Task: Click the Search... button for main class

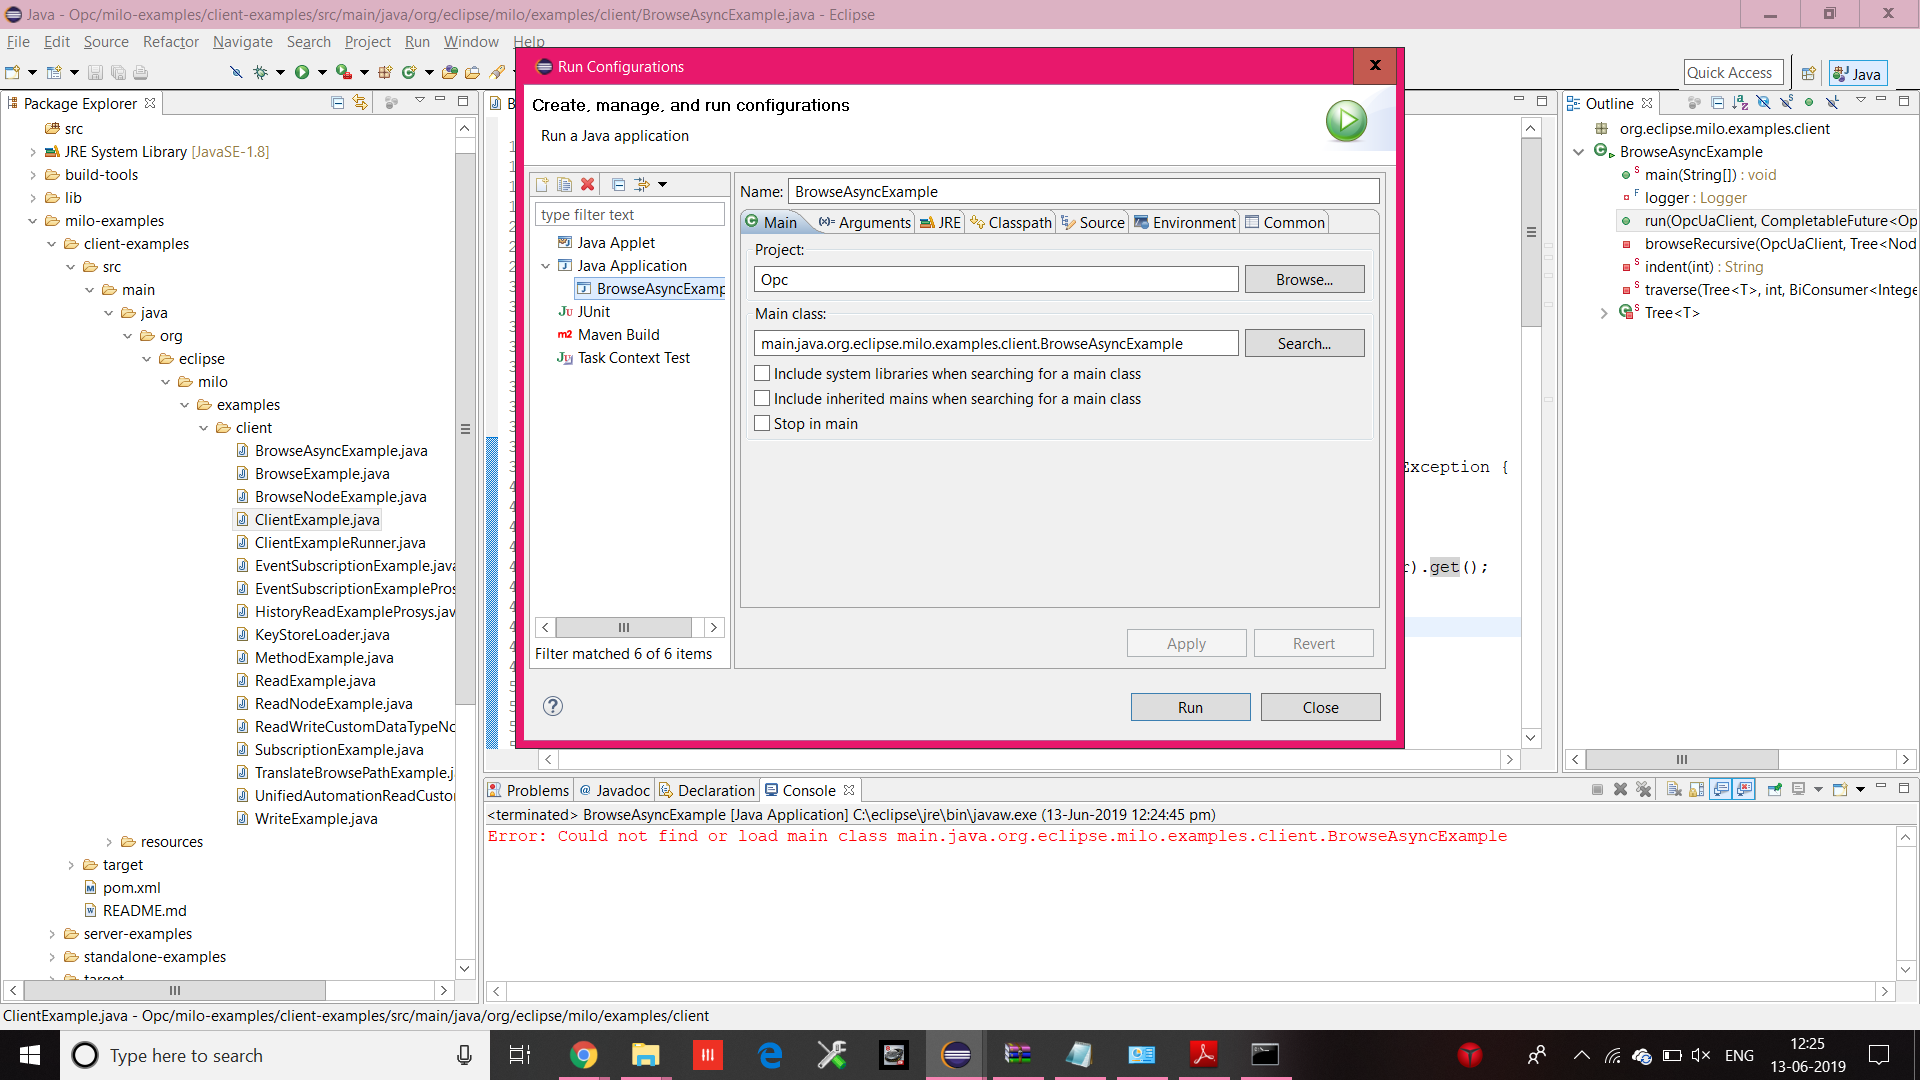Action: click(1304, 343)
